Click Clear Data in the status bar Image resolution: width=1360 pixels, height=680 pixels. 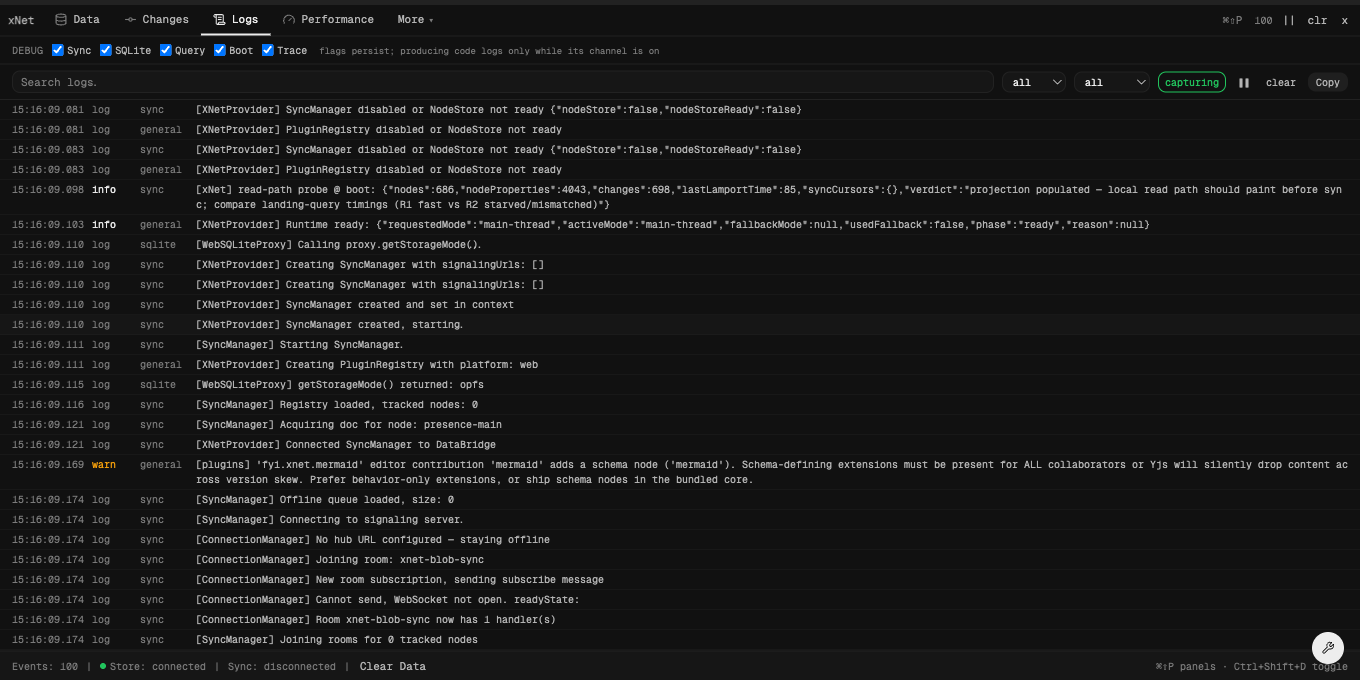point(393,666)
